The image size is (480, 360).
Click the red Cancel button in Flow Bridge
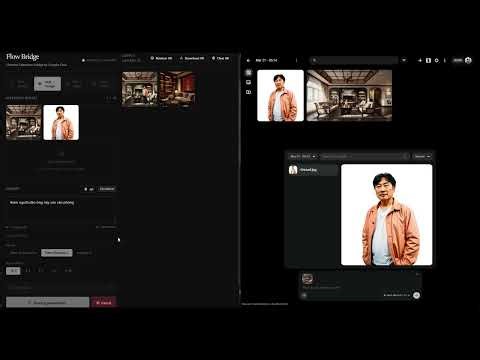pos(104,303)
